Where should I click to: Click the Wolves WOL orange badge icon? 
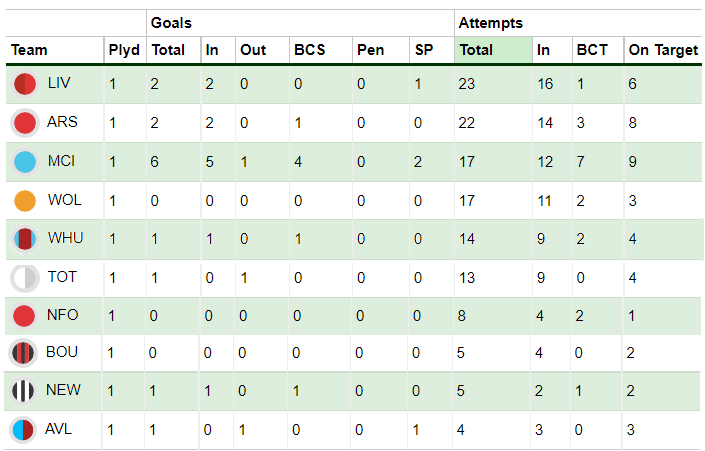click(x=25, y=201)
